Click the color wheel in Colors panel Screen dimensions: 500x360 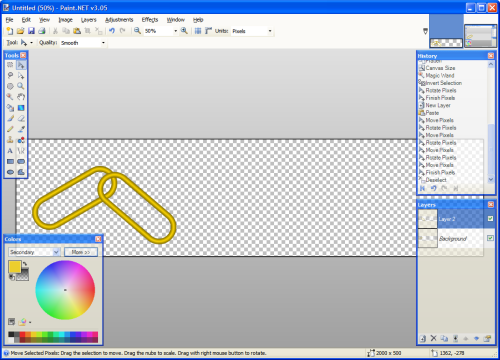pos(65,290)
